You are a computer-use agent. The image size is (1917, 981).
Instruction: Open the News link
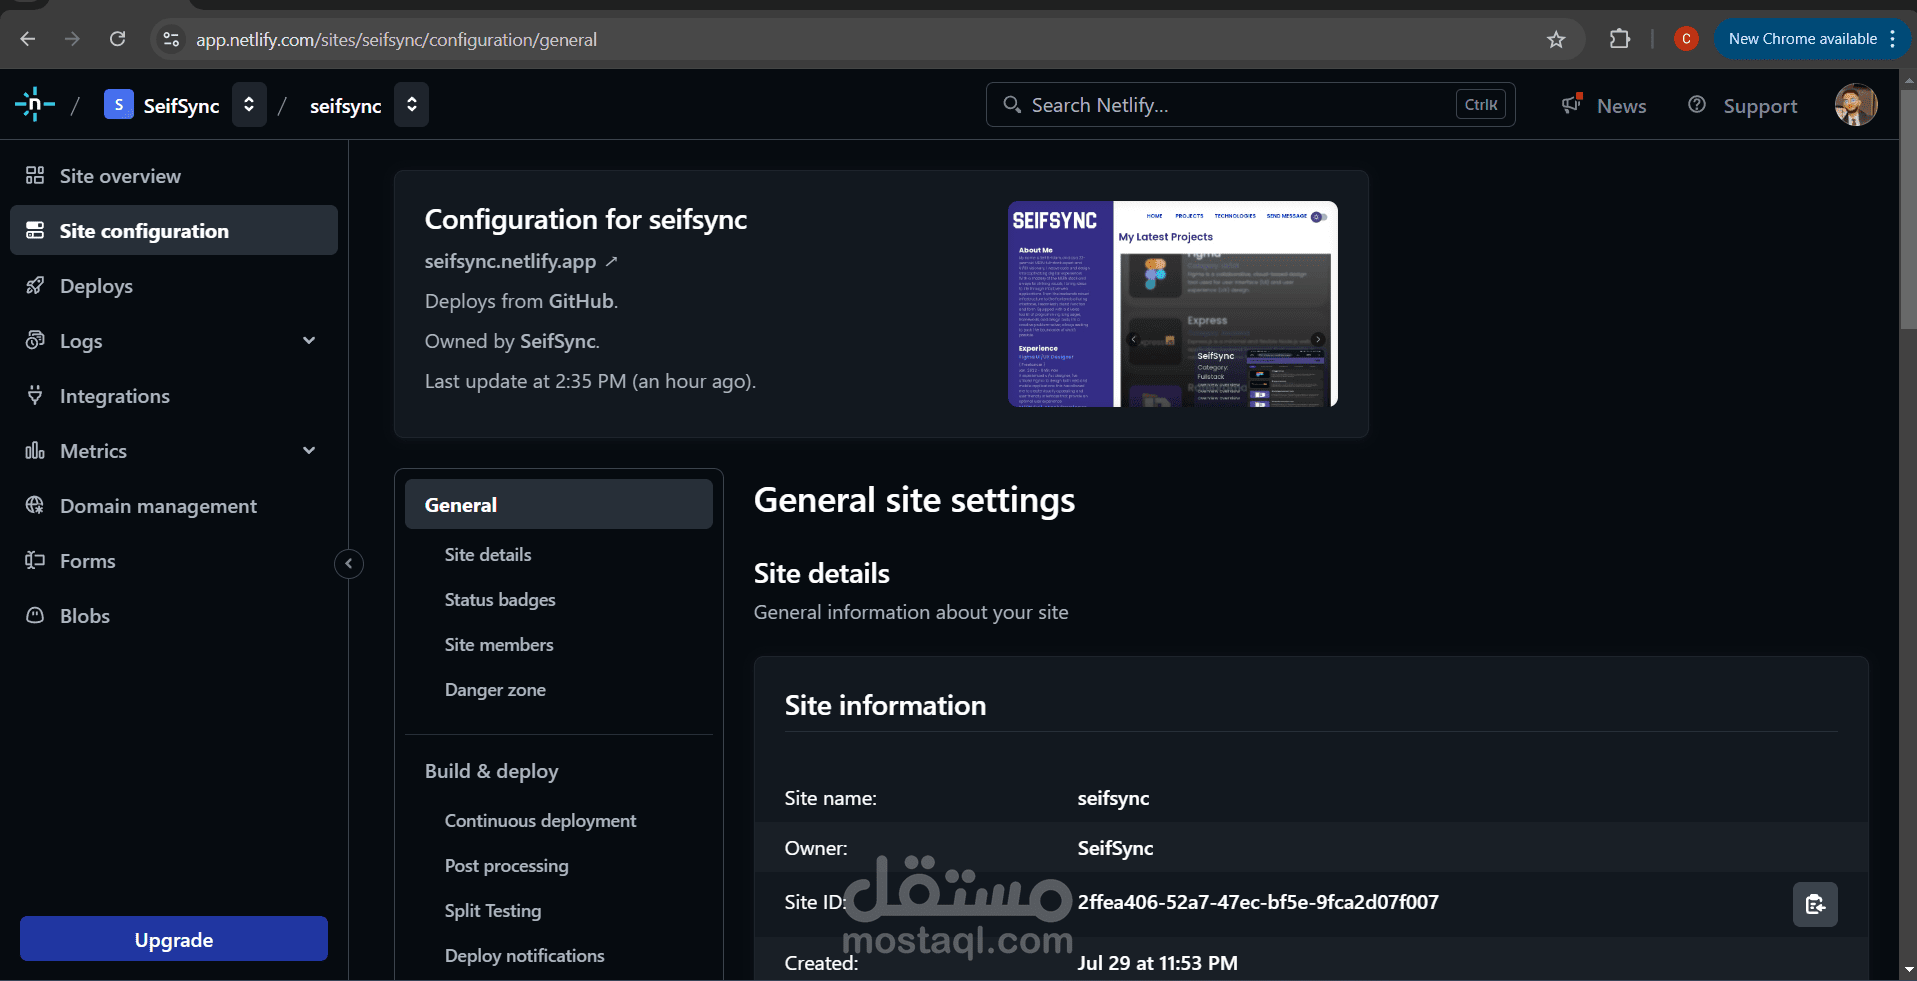(1621, 105)
